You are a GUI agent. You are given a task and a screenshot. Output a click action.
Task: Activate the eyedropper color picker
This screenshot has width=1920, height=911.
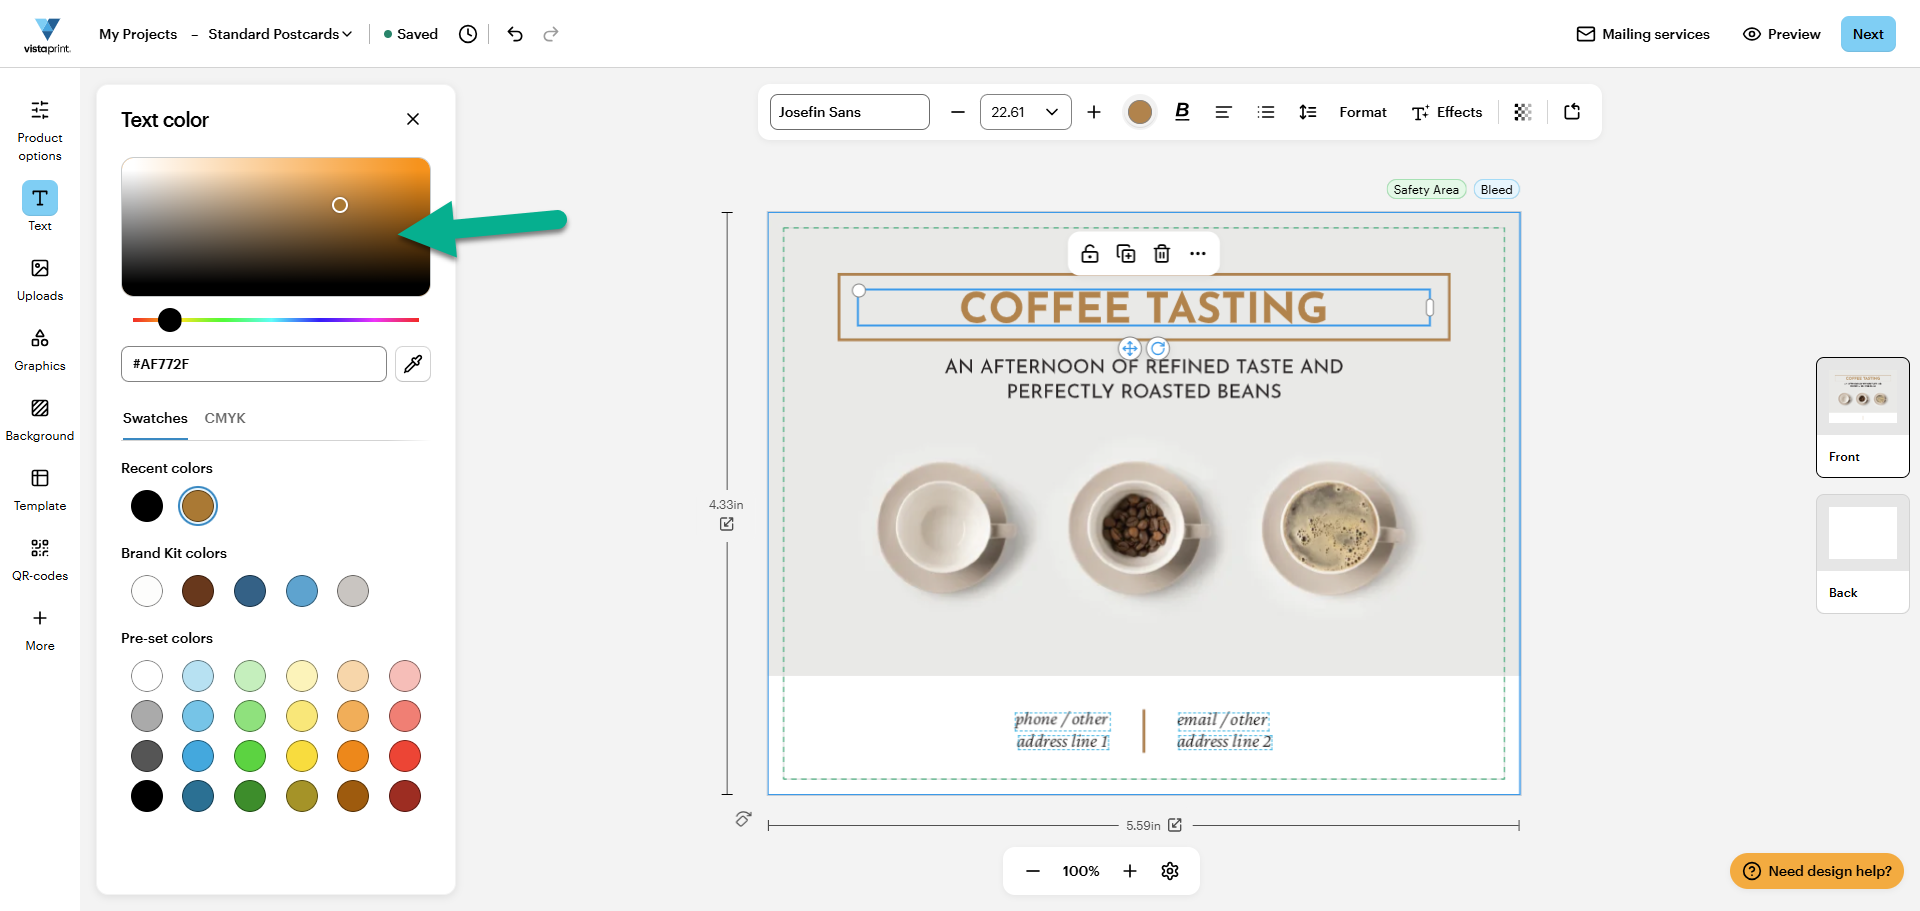(413, 364)
